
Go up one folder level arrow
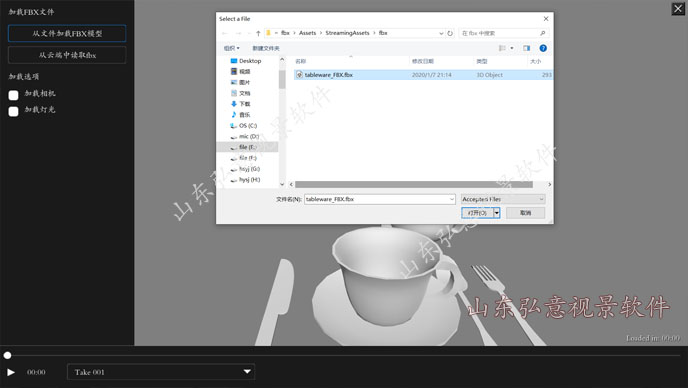click(258, 33)
